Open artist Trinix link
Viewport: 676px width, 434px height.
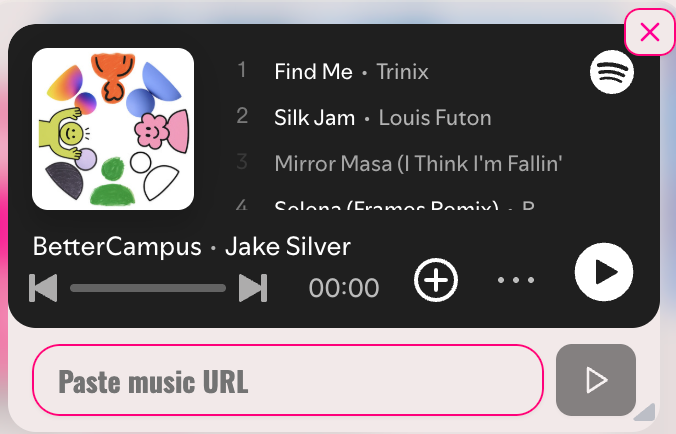click(403, 72)
